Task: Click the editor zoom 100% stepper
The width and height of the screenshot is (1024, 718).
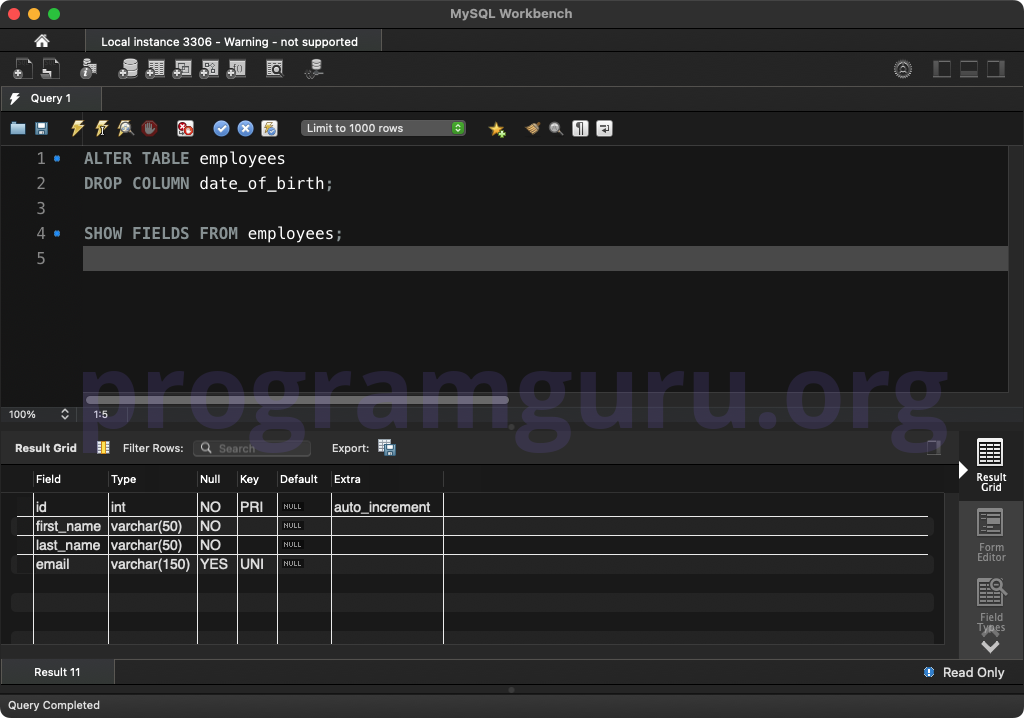Action: [x=65, y=414]
